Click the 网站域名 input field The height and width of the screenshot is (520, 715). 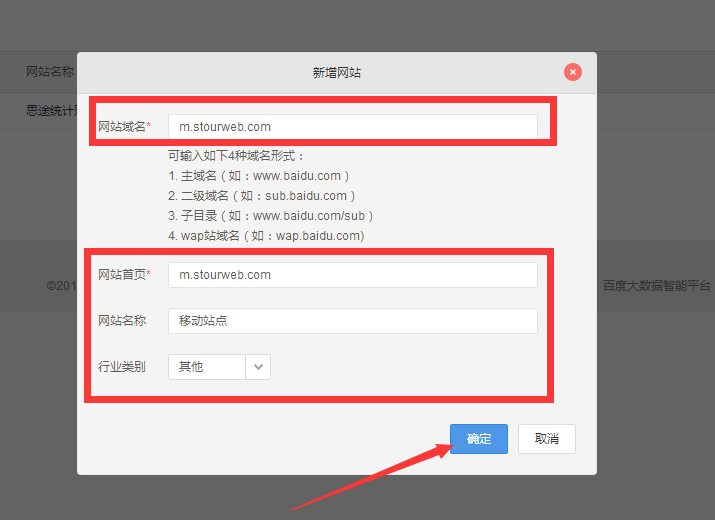352,127
